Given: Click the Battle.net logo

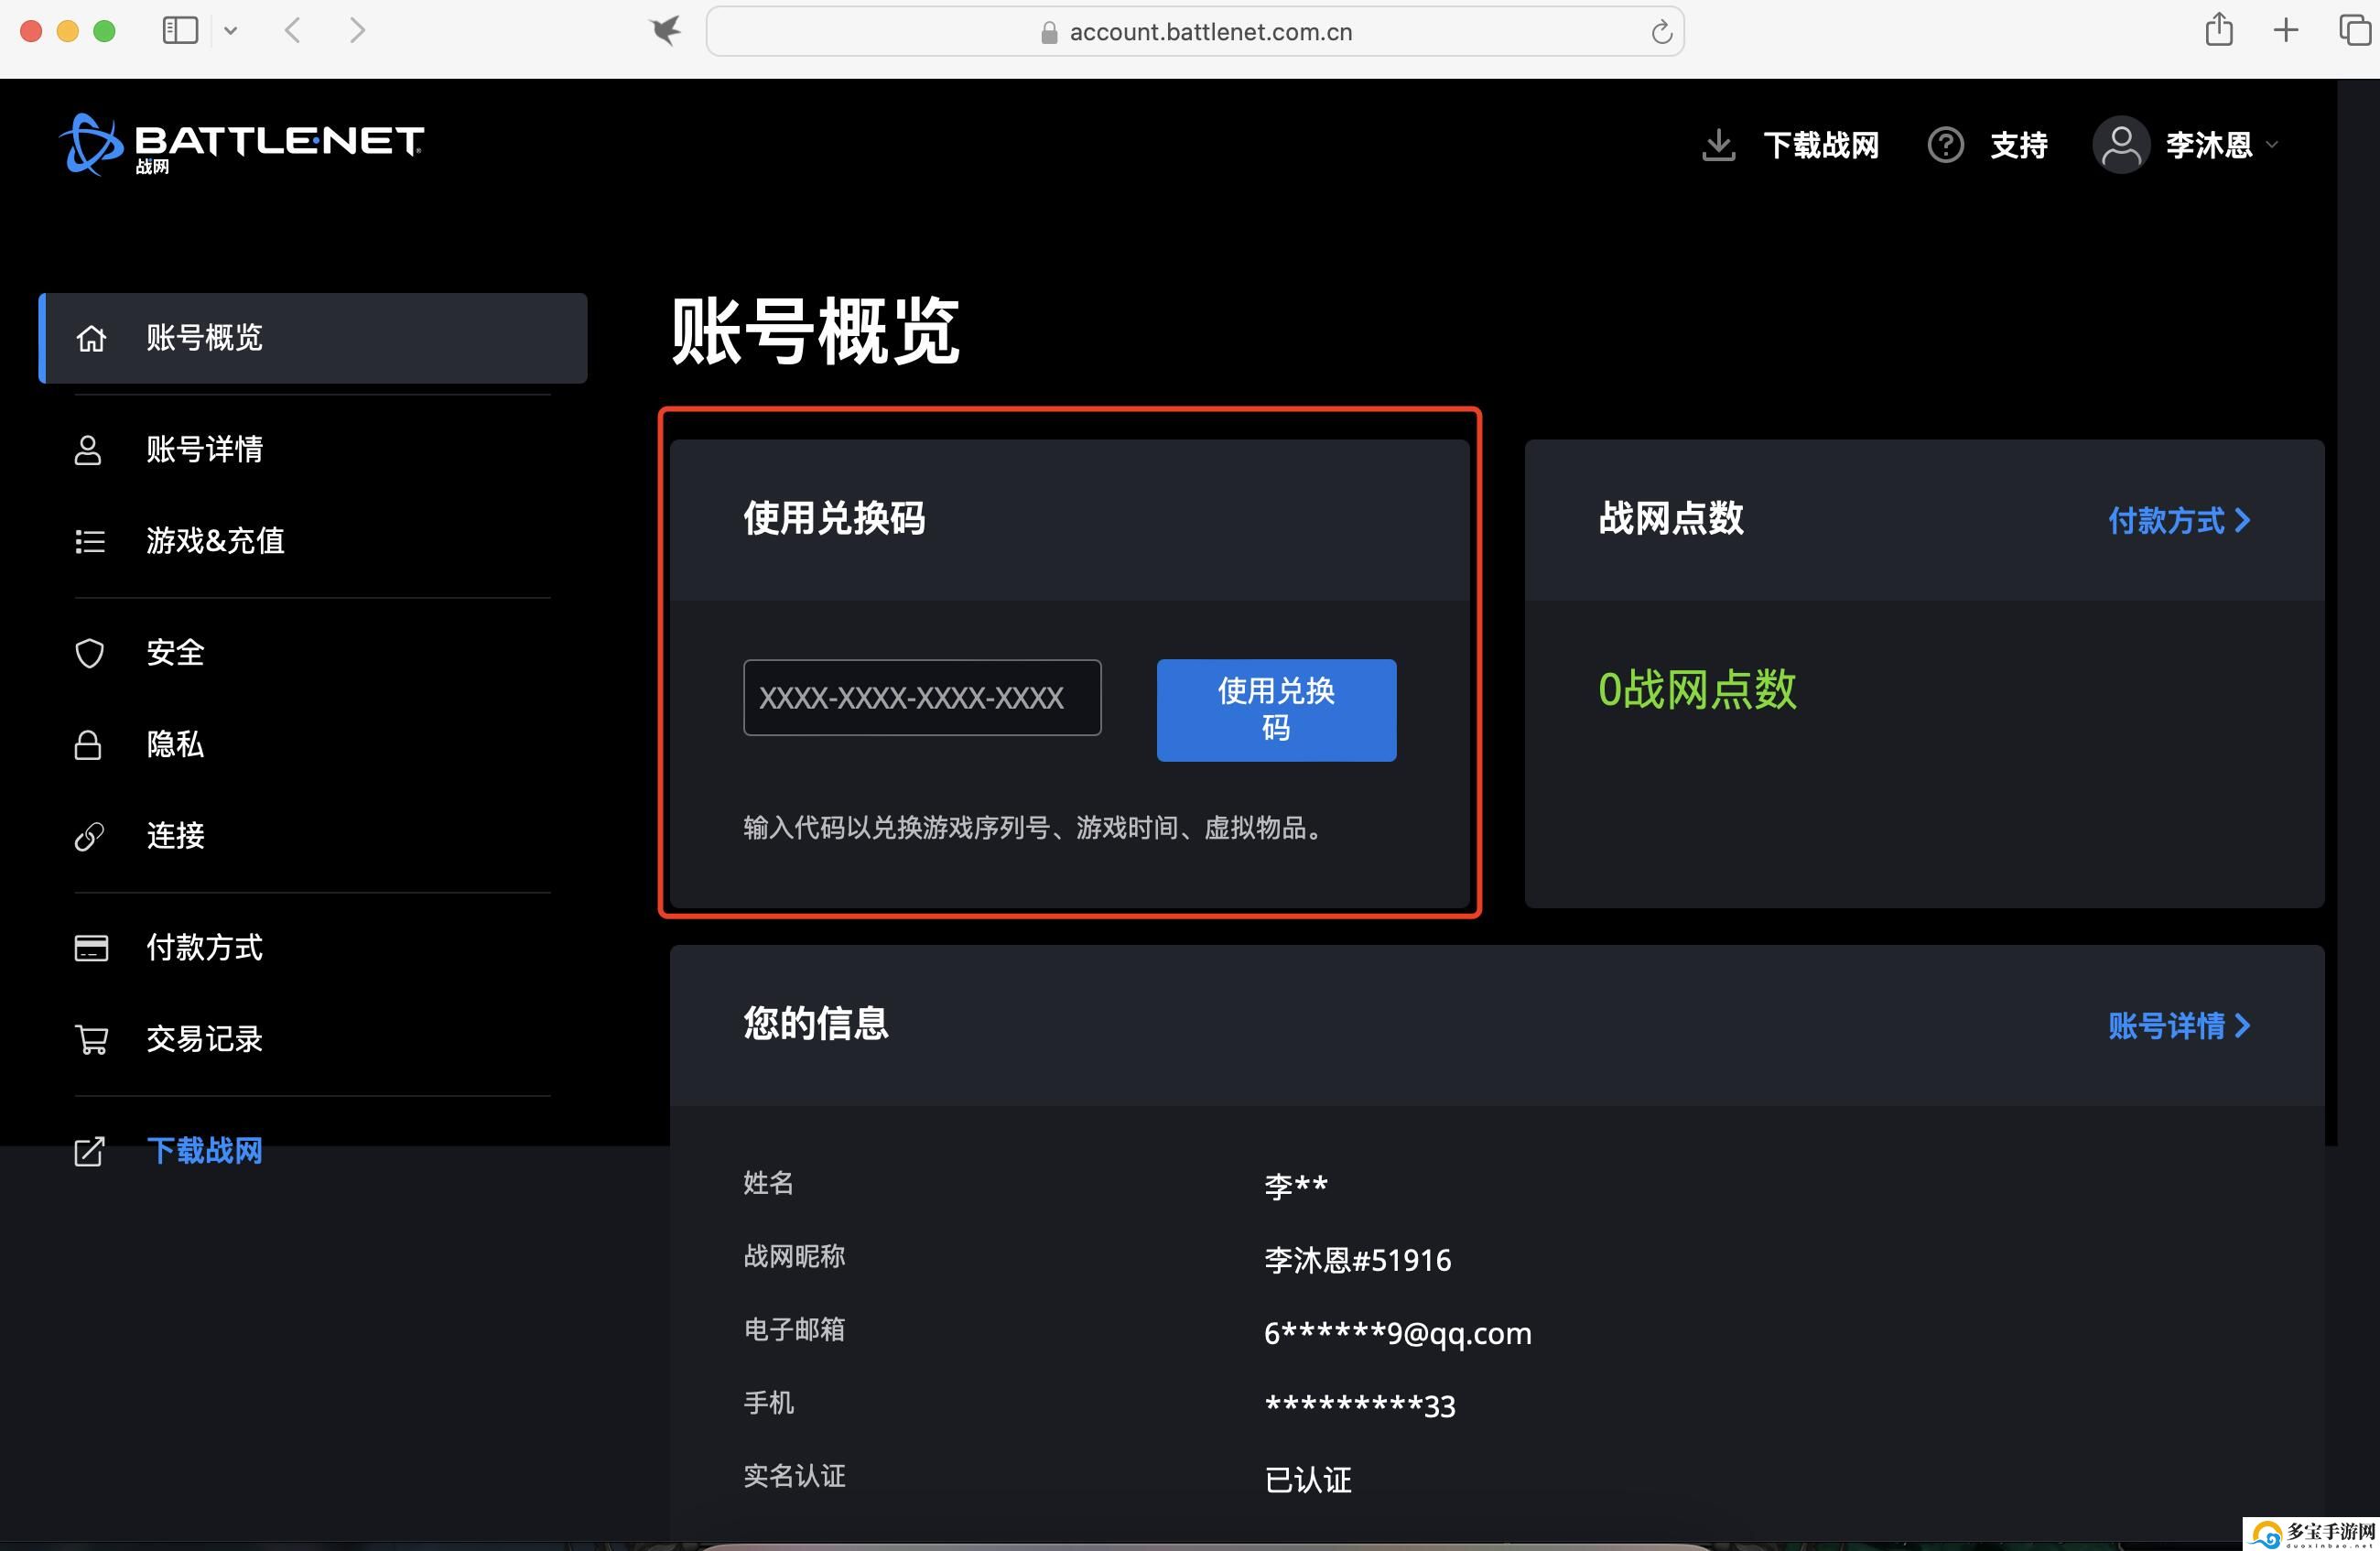Looking at the screenshot, I should [x=241, y=144].
